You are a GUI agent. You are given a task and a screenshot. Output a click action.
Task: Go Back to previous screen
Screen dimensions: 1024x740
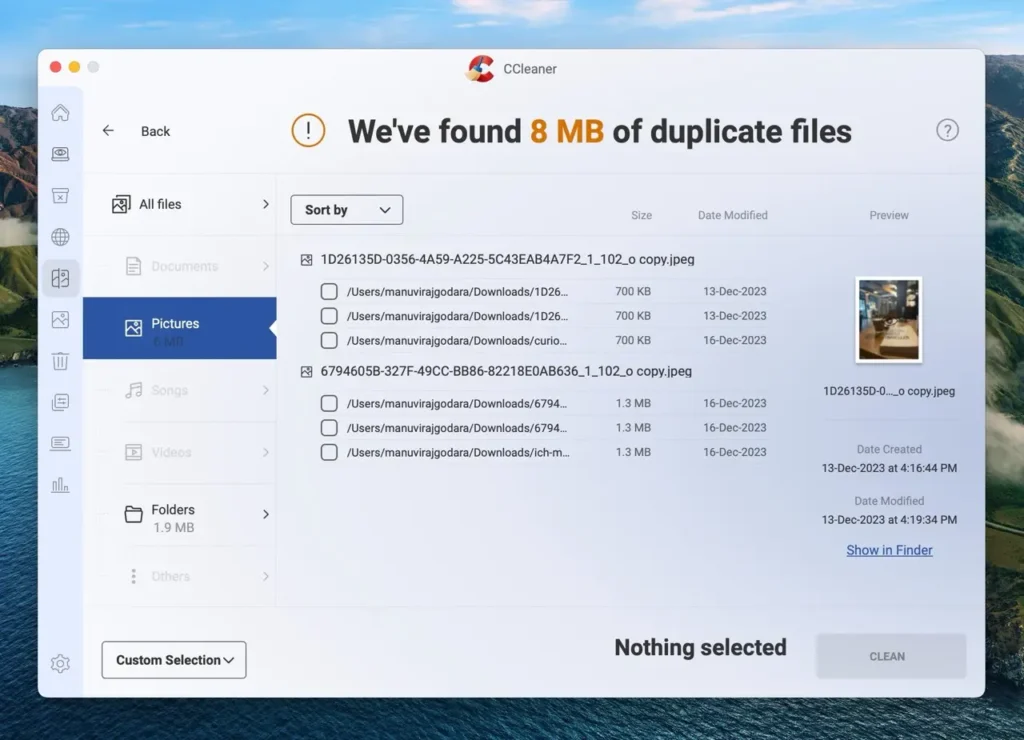pyautogui.click(x=137, y=131)
